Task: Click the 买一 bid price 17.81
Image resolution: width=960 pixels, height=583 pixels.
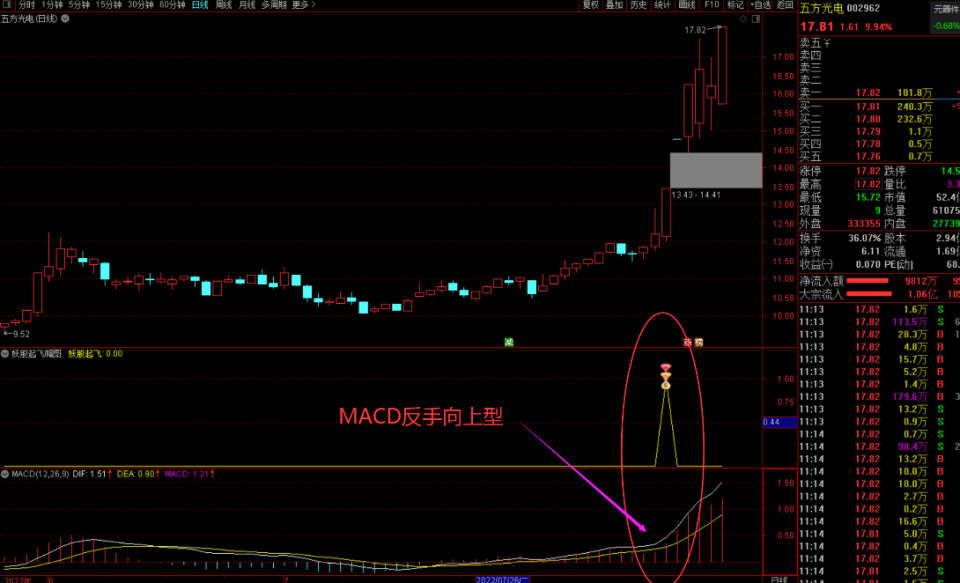Action: [x=868, y=107]
